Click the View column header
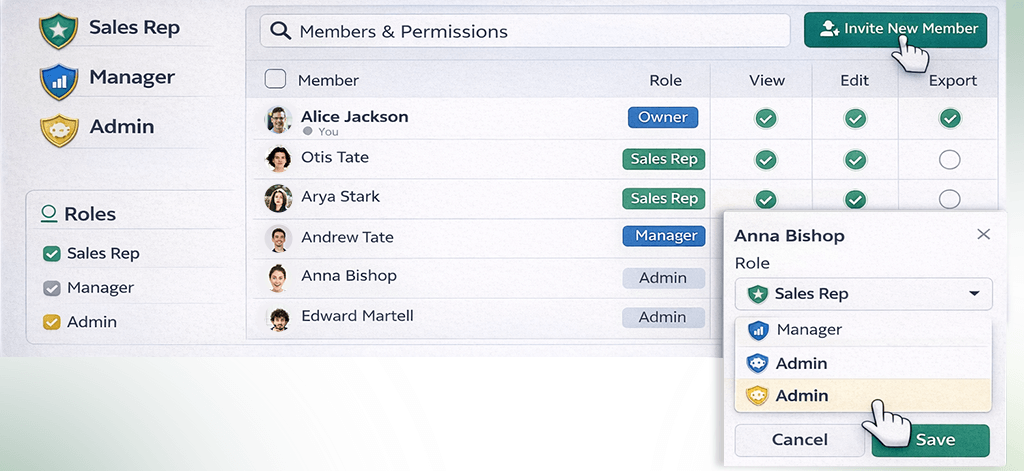This screenshot has height=471, width=1024. click(767, 81)
